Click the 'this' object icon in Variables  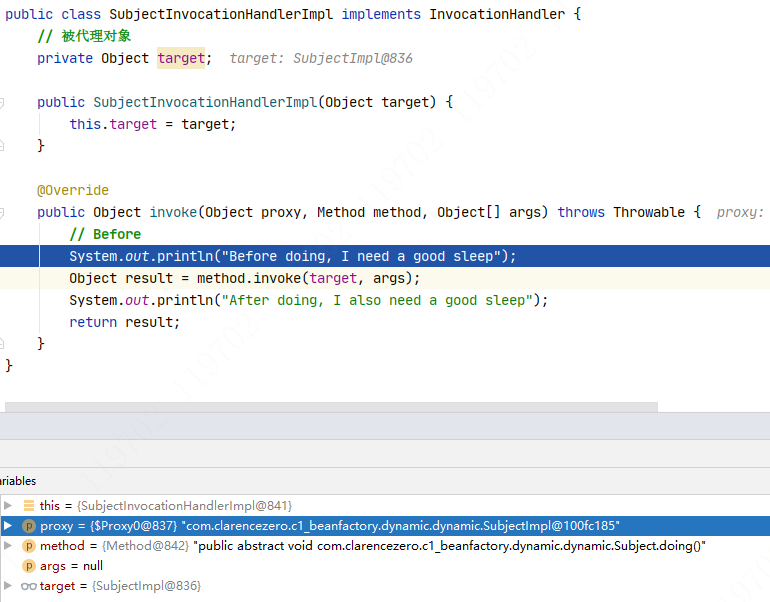click(x=29, y=505)
